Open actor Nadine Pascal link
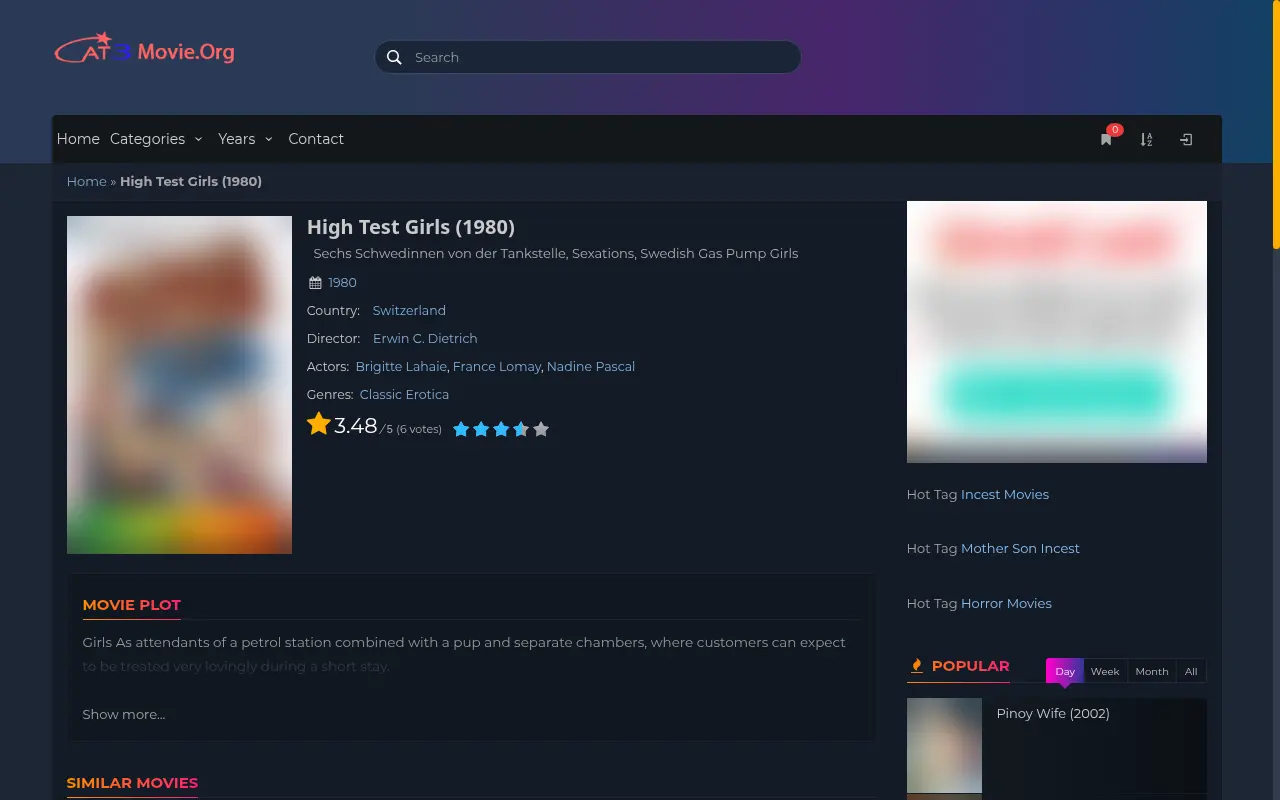The width and height of the screenshot is (1280, 800). coord(591,367)
